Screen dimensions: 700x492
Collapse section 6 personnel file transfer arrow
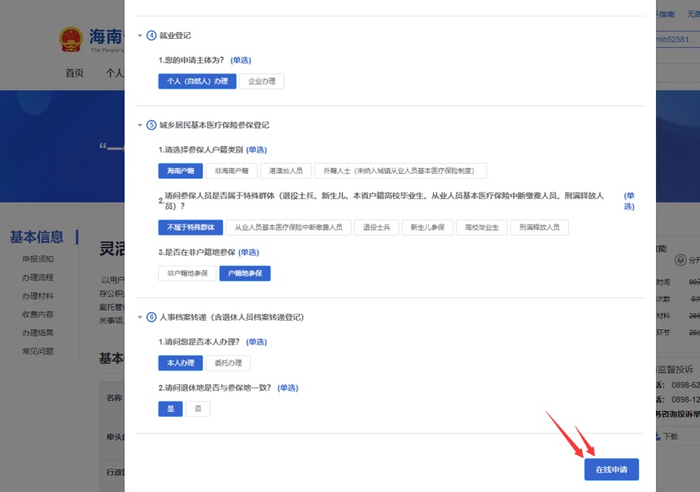pyautogui.click(x=140, y=317)
